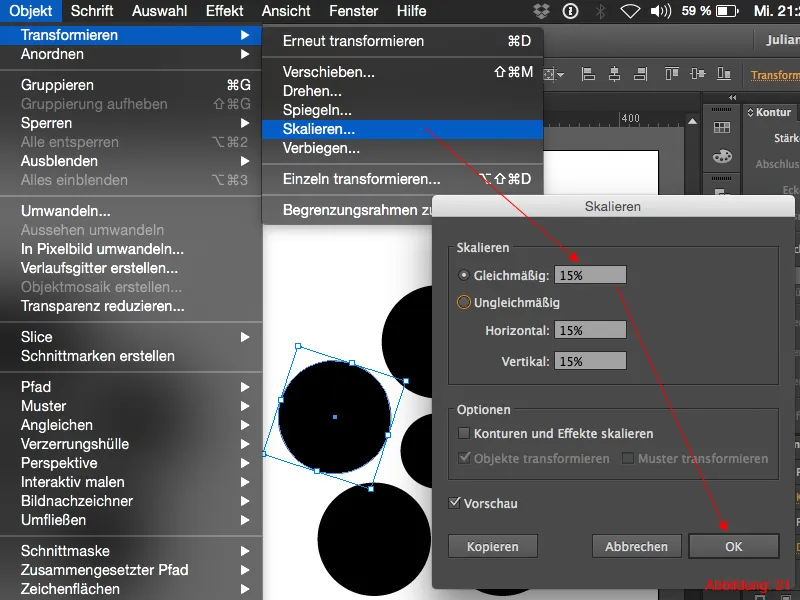Choose Drehen... submenu entry
Image resolution: width=800 pixels, height=600 pixels.
coord(402,91)
